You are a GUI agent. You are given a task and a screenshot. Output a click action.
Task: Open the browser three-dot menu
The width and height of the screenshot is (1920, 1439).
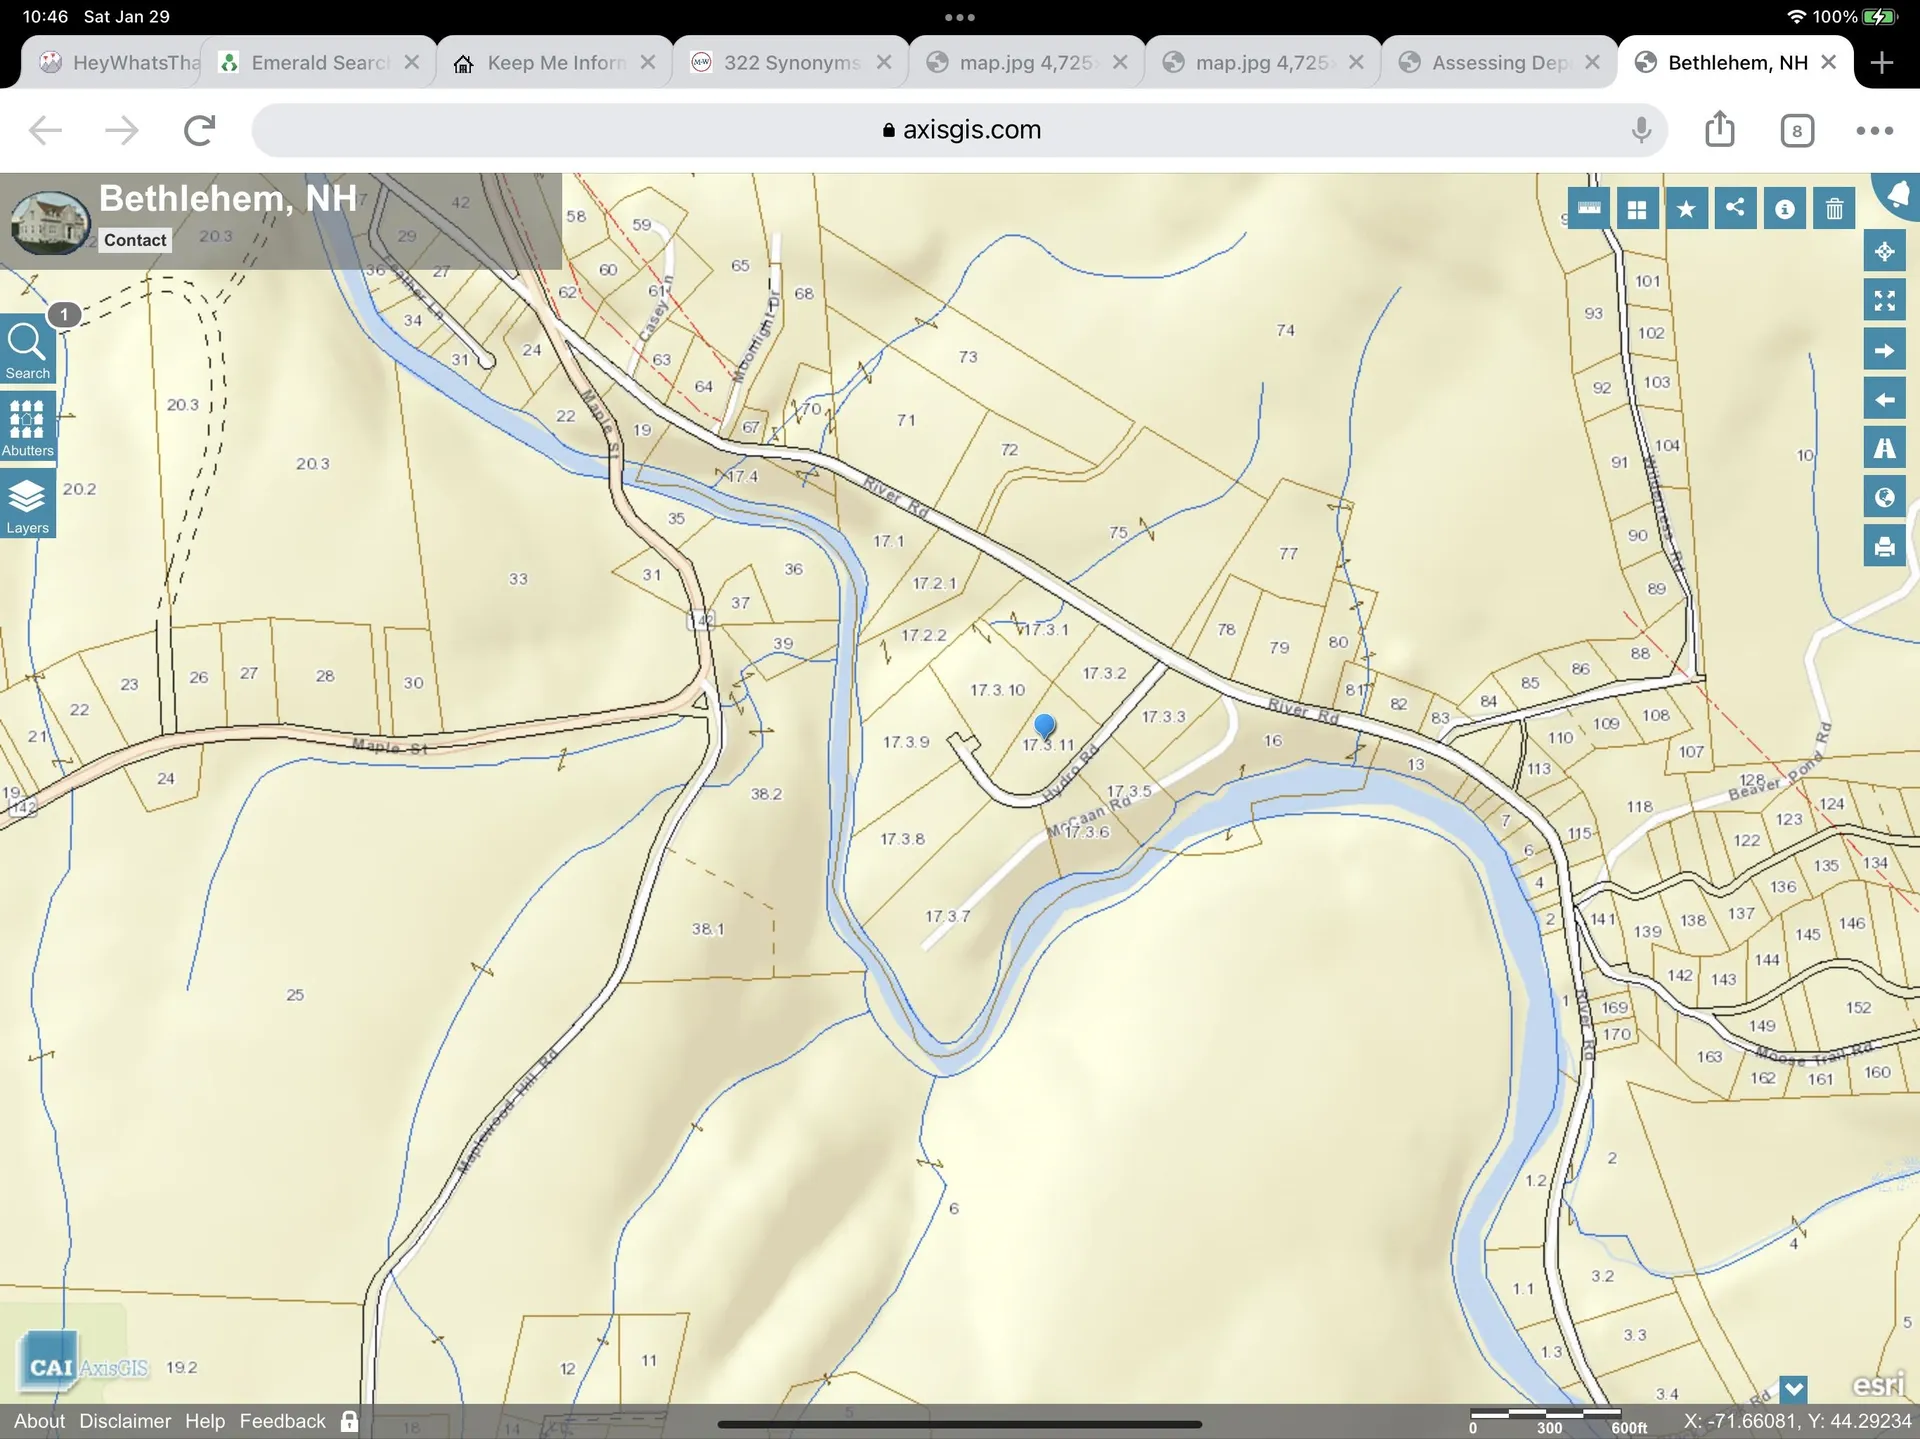pos(1875,130)
